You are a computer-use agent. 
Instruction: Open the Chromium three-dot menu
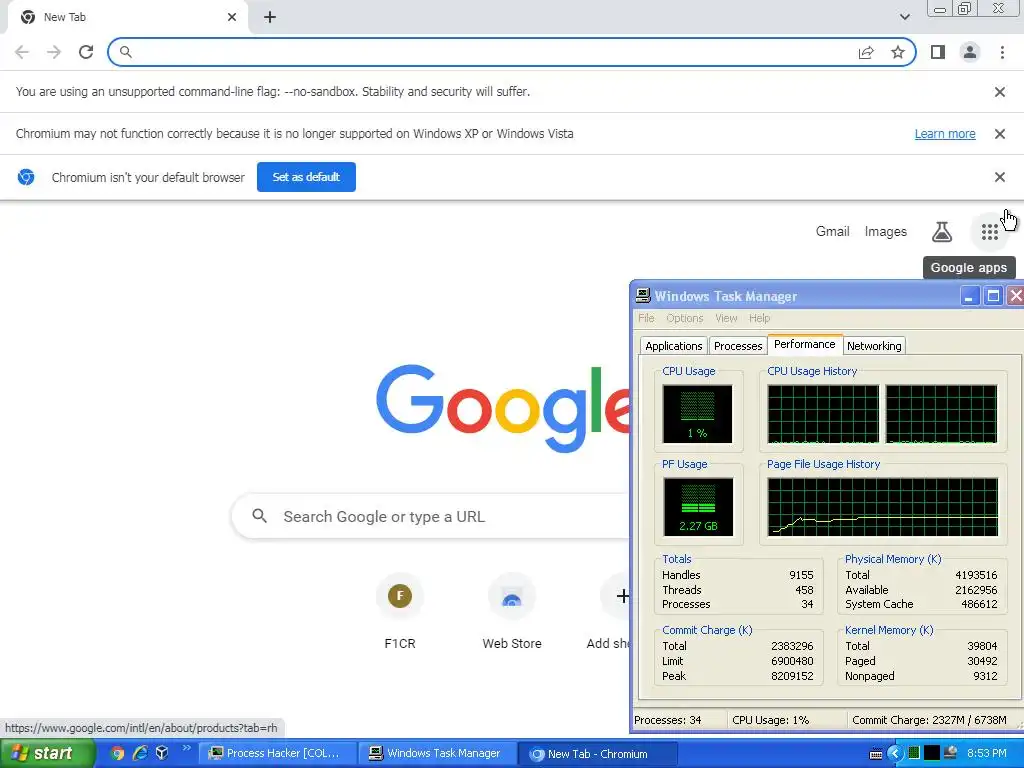pyautogui.click(x=1002, y=52)
